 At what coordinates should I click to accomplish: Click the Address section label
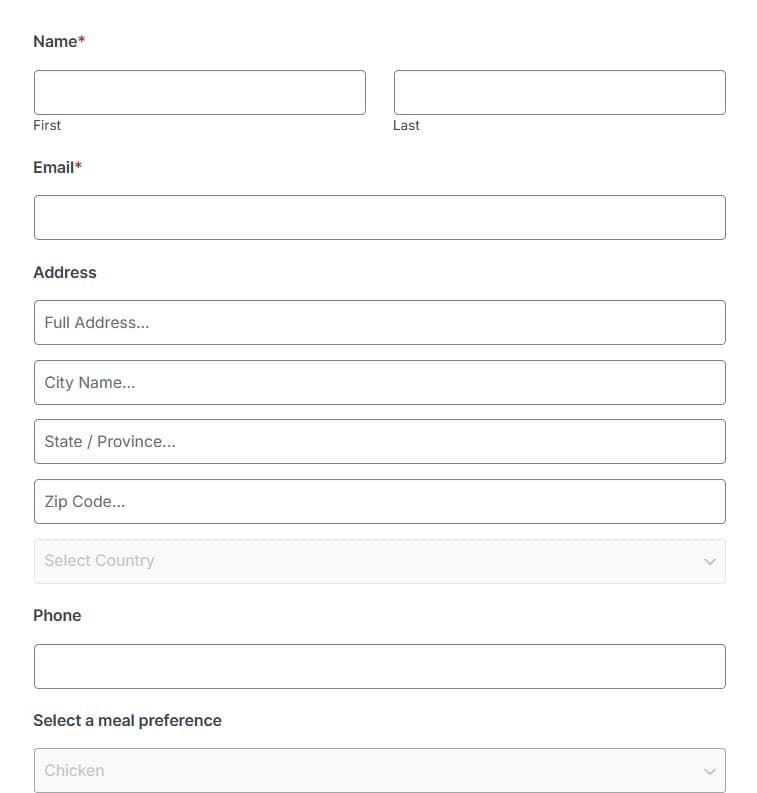coord(65,273)
